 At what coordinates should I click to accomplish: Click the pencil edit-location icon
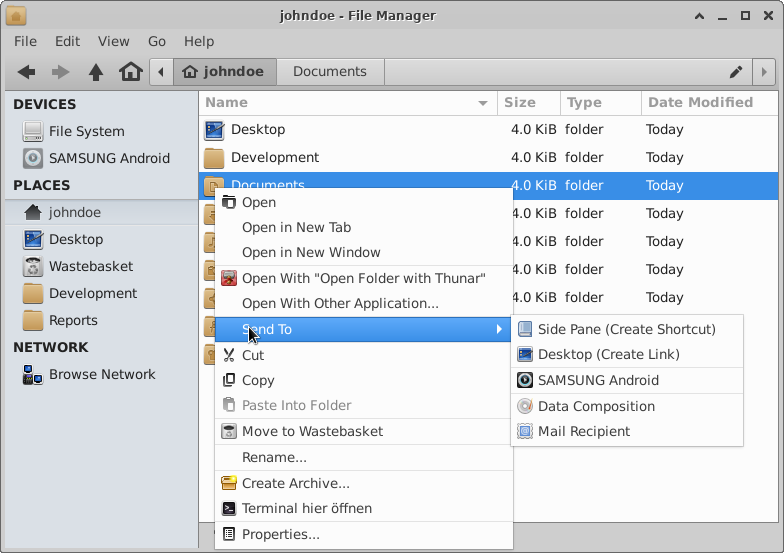(x=736, y=72)
